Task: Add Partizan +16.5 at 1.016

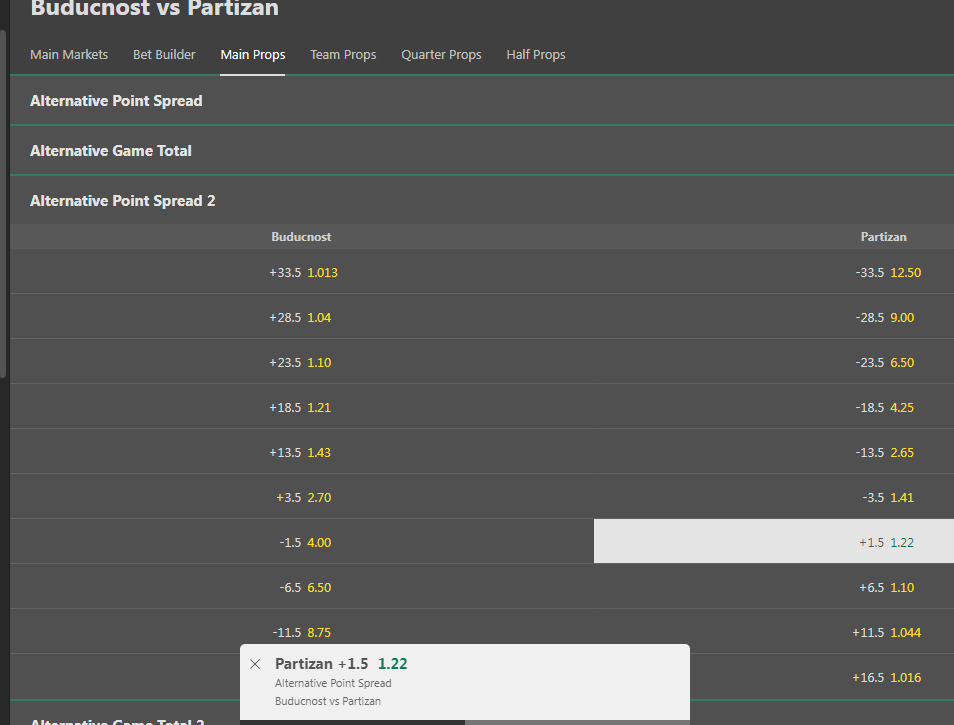Action: [x=886, y=677]
